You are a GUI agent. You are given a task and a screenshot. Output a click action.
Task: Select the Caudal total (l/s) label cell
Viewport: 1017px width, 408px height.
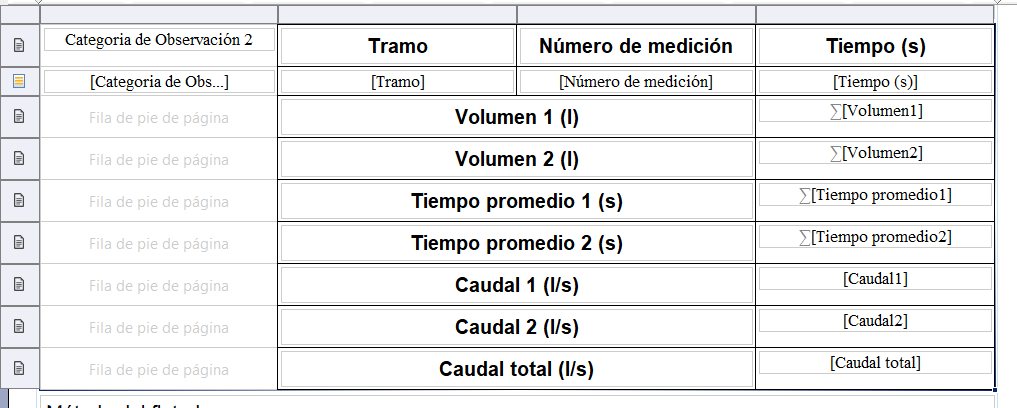516,369
